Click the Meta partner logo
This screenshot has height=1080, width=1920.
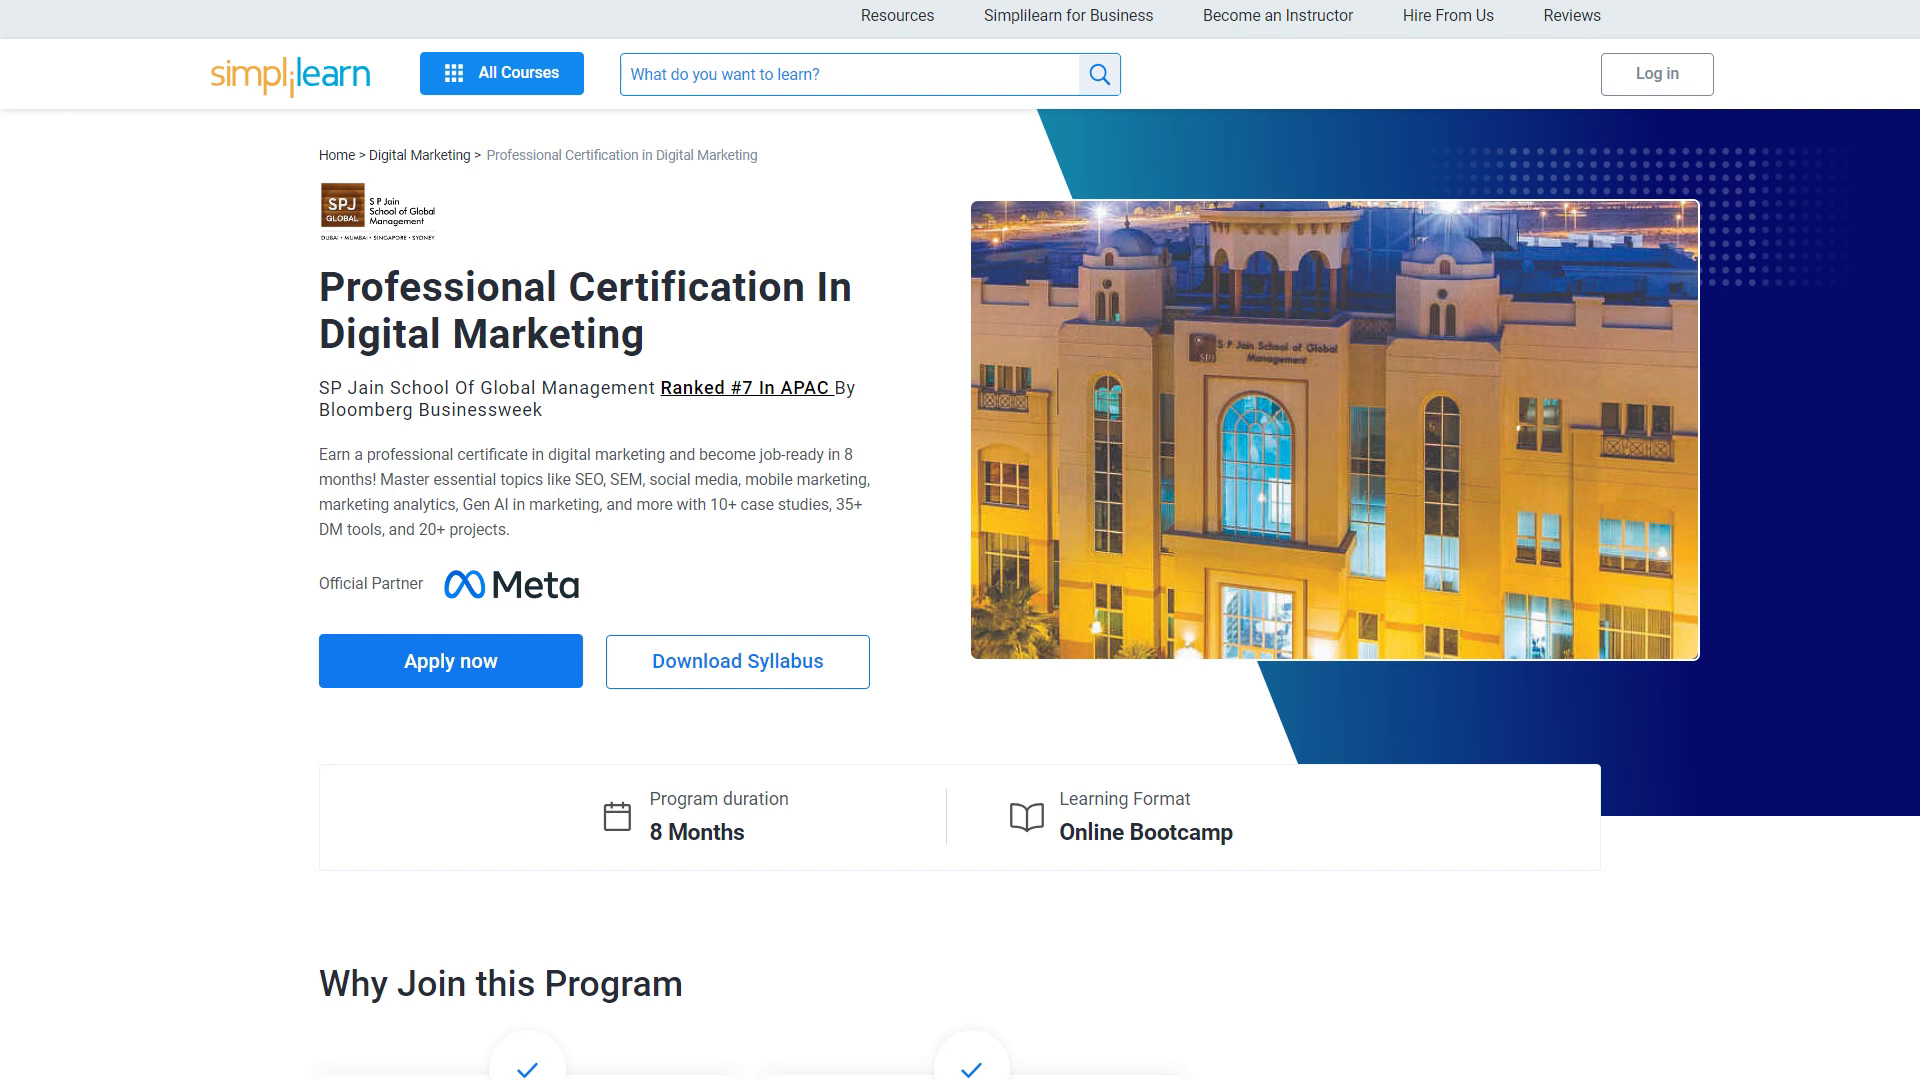[x=511, y=584]
